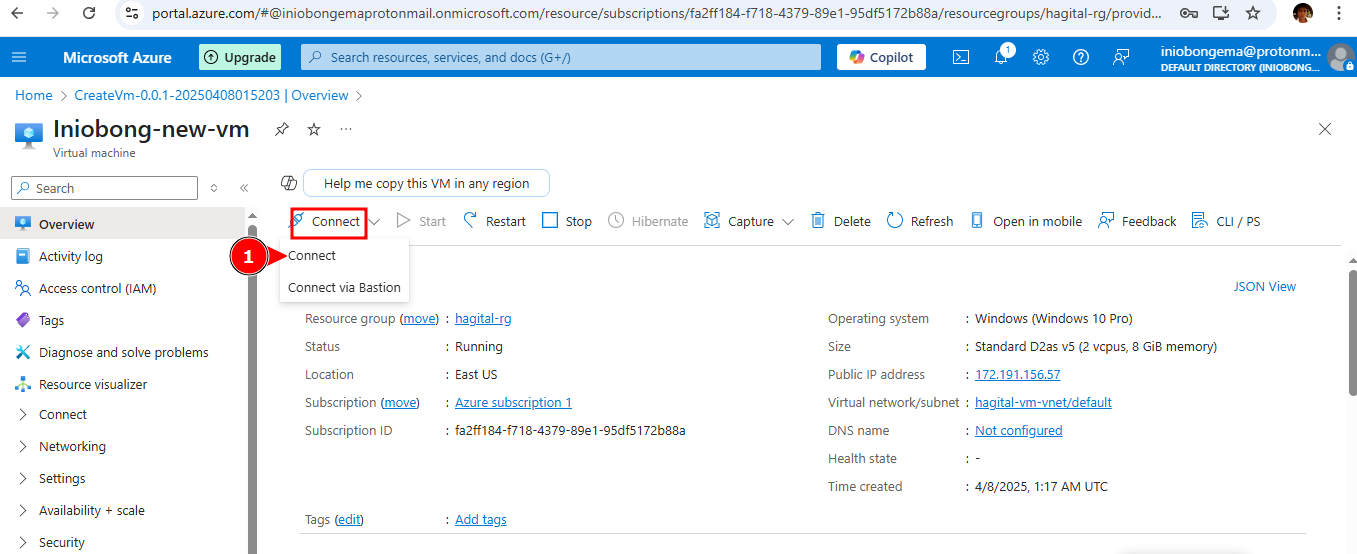The height and width of the screenshot is (554, 1357).
Task: Expand the Networking sidebar section
Action: (x=23, y=446)
